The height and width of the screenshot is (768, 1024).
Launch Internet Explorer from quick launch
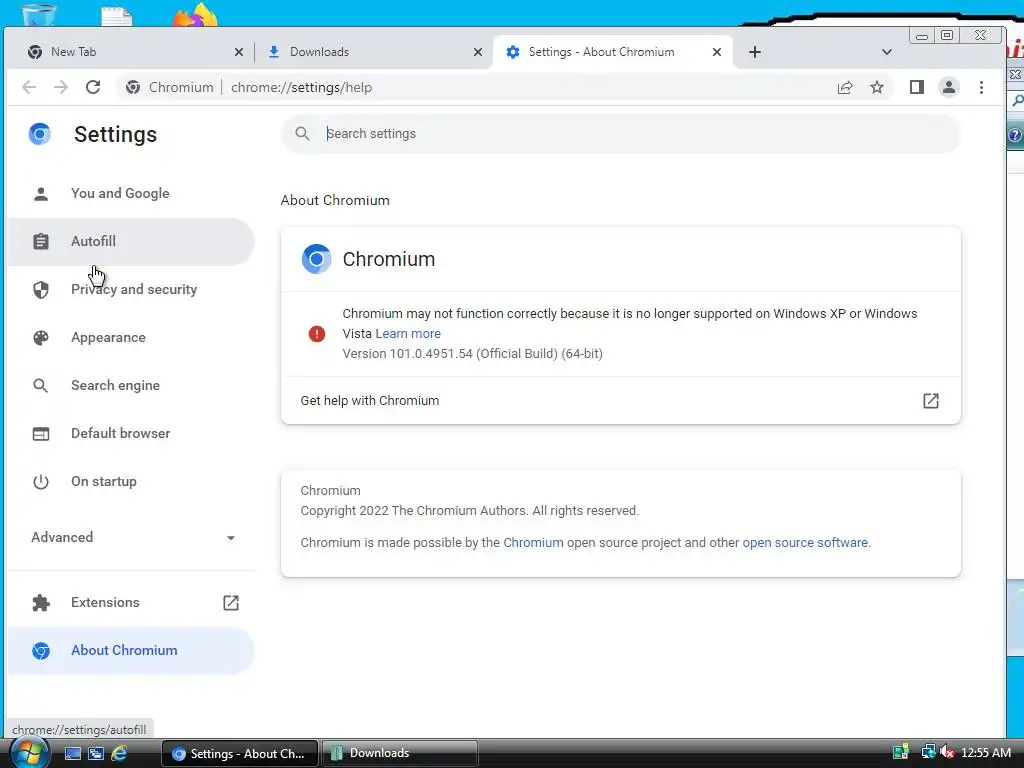pos(119,754)
